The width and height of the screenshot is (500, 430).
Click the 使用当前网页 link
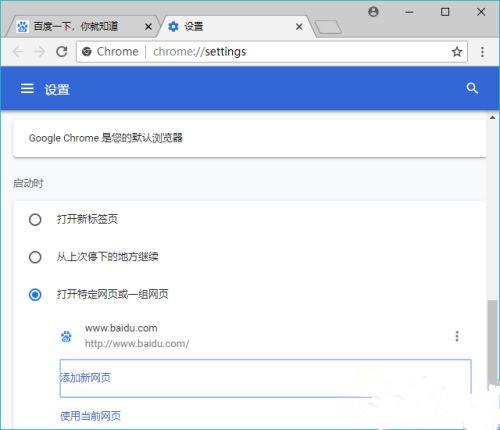pos(90,416)
